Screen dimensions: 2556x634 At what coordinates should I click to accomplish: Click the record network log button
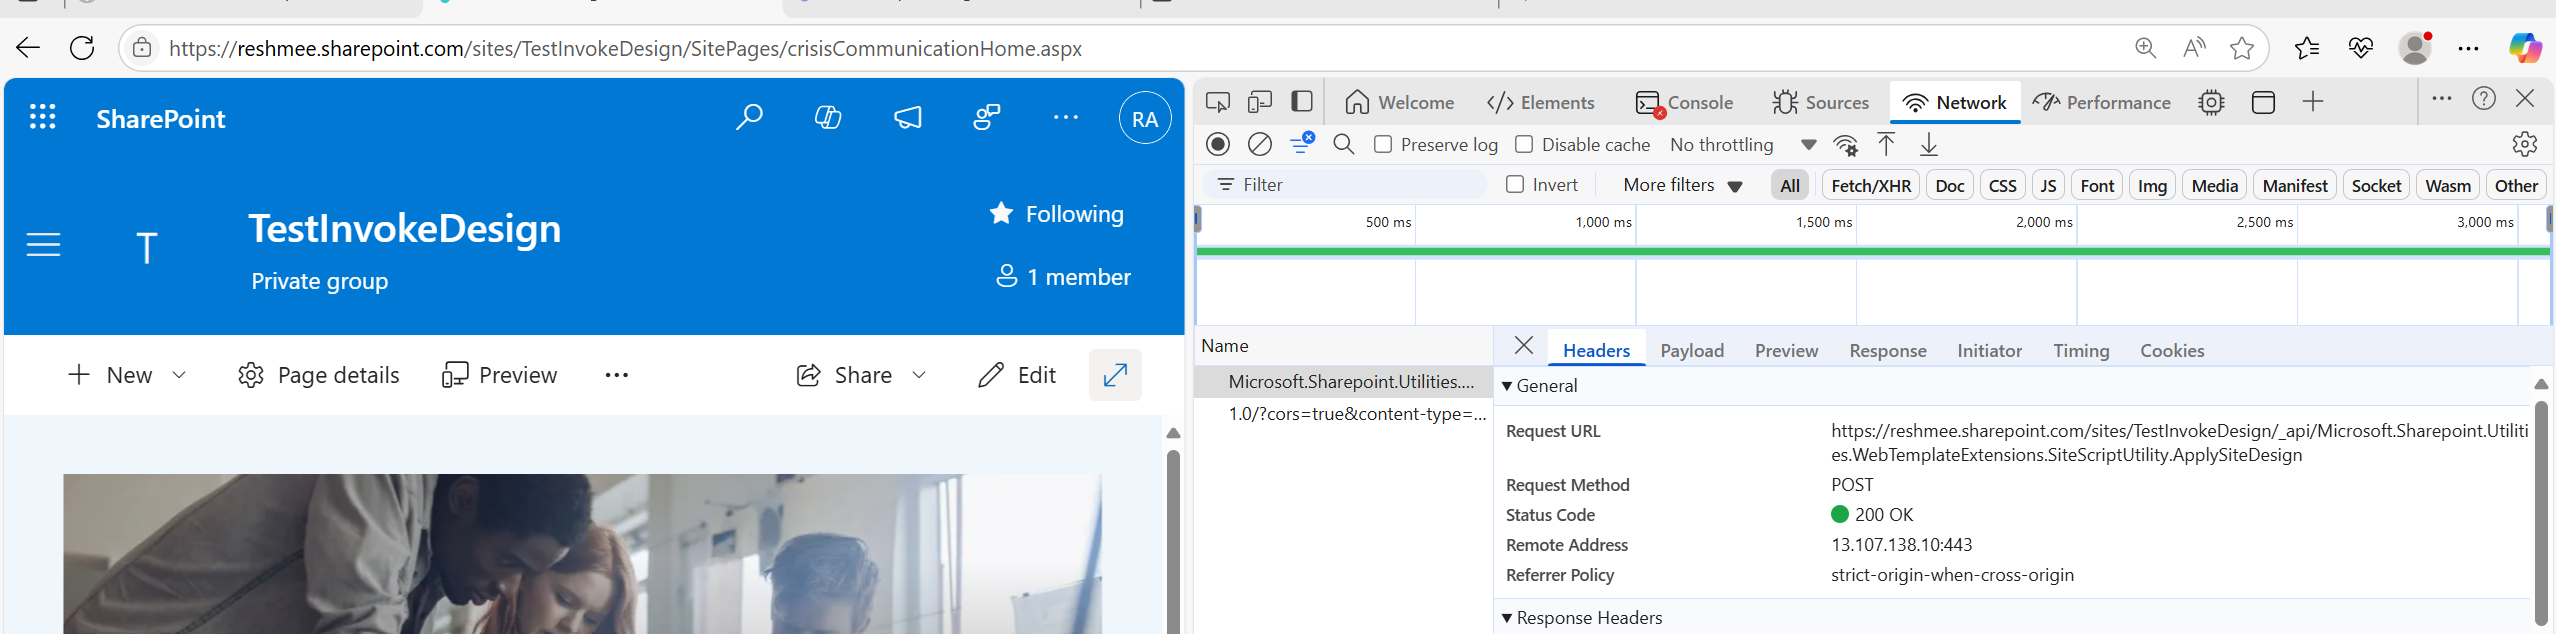coord(1217,145)
